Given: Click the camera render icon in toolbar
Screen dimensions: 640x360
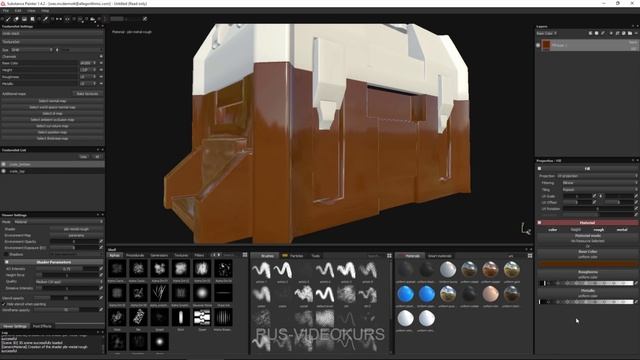Looking at the screenshot, I should point(93,19).
